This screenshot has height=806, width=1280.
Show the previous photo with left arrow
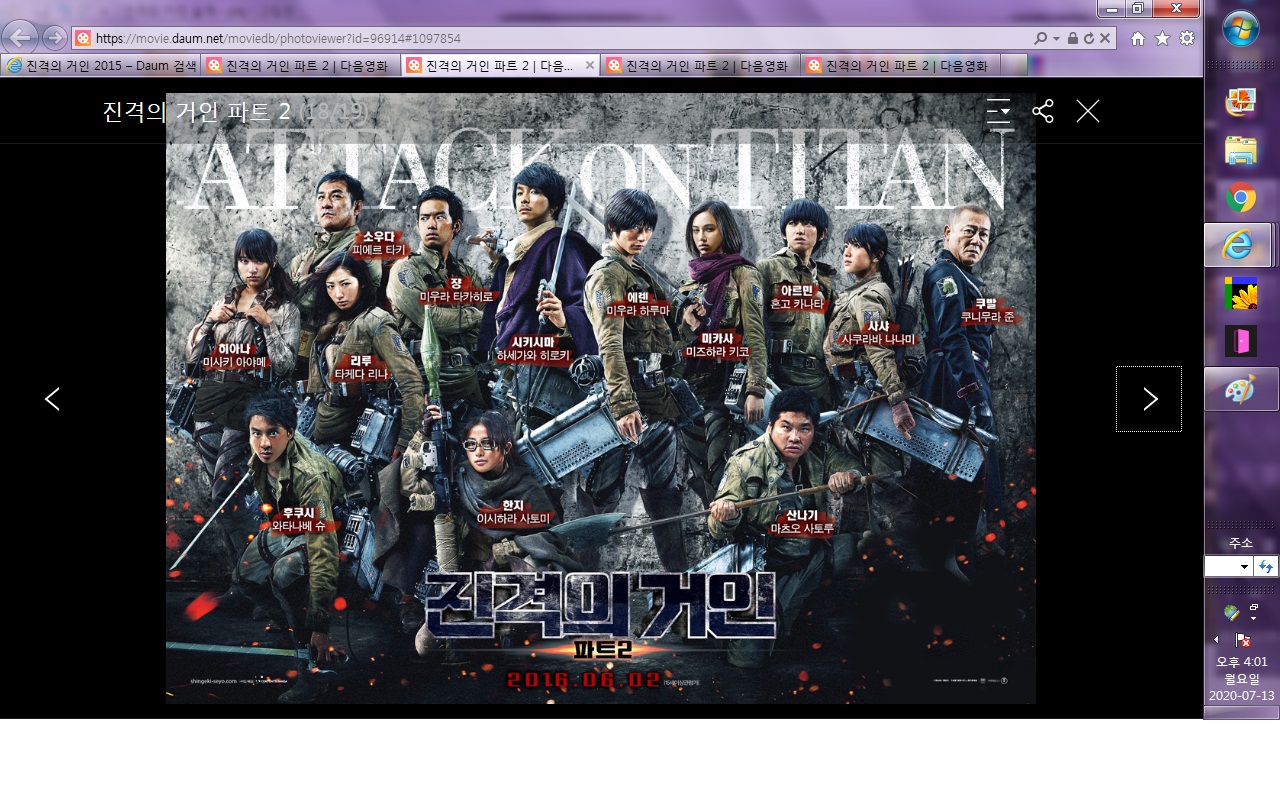pyautogui.click(x=52, y=399)
